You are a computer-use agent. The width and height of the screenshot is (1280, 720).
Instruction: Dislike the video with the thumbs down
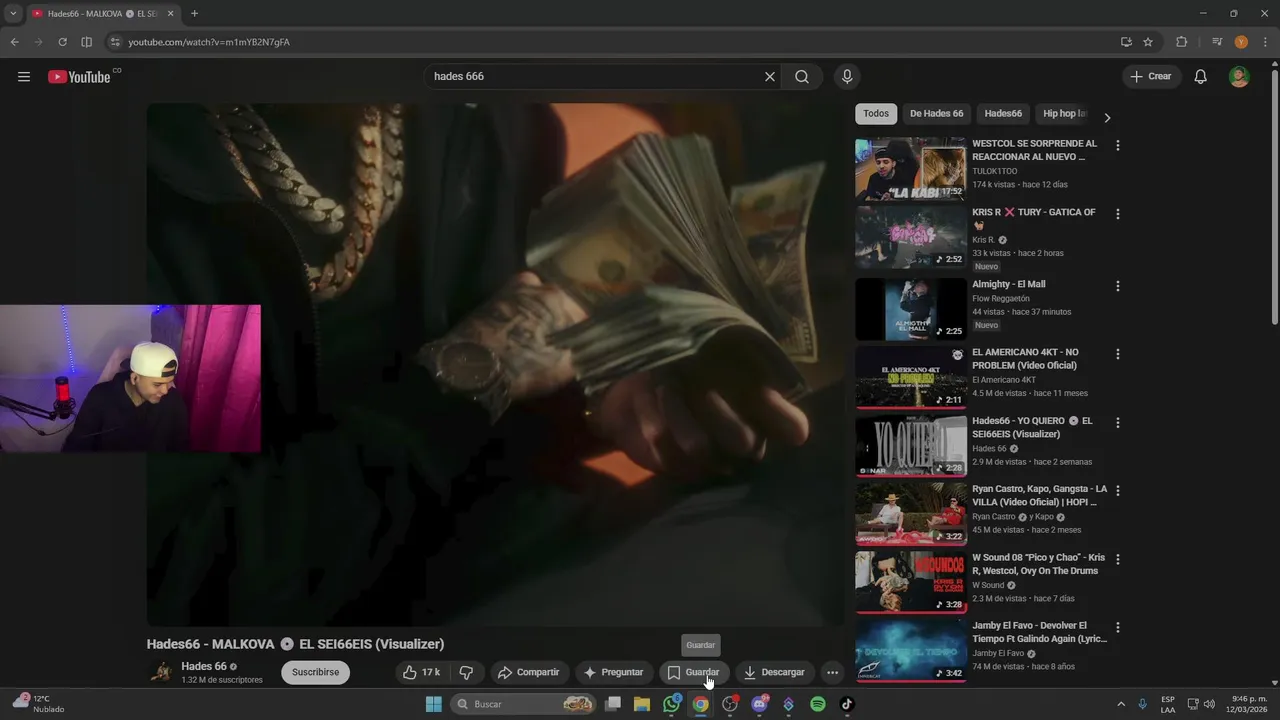point(466,673)
